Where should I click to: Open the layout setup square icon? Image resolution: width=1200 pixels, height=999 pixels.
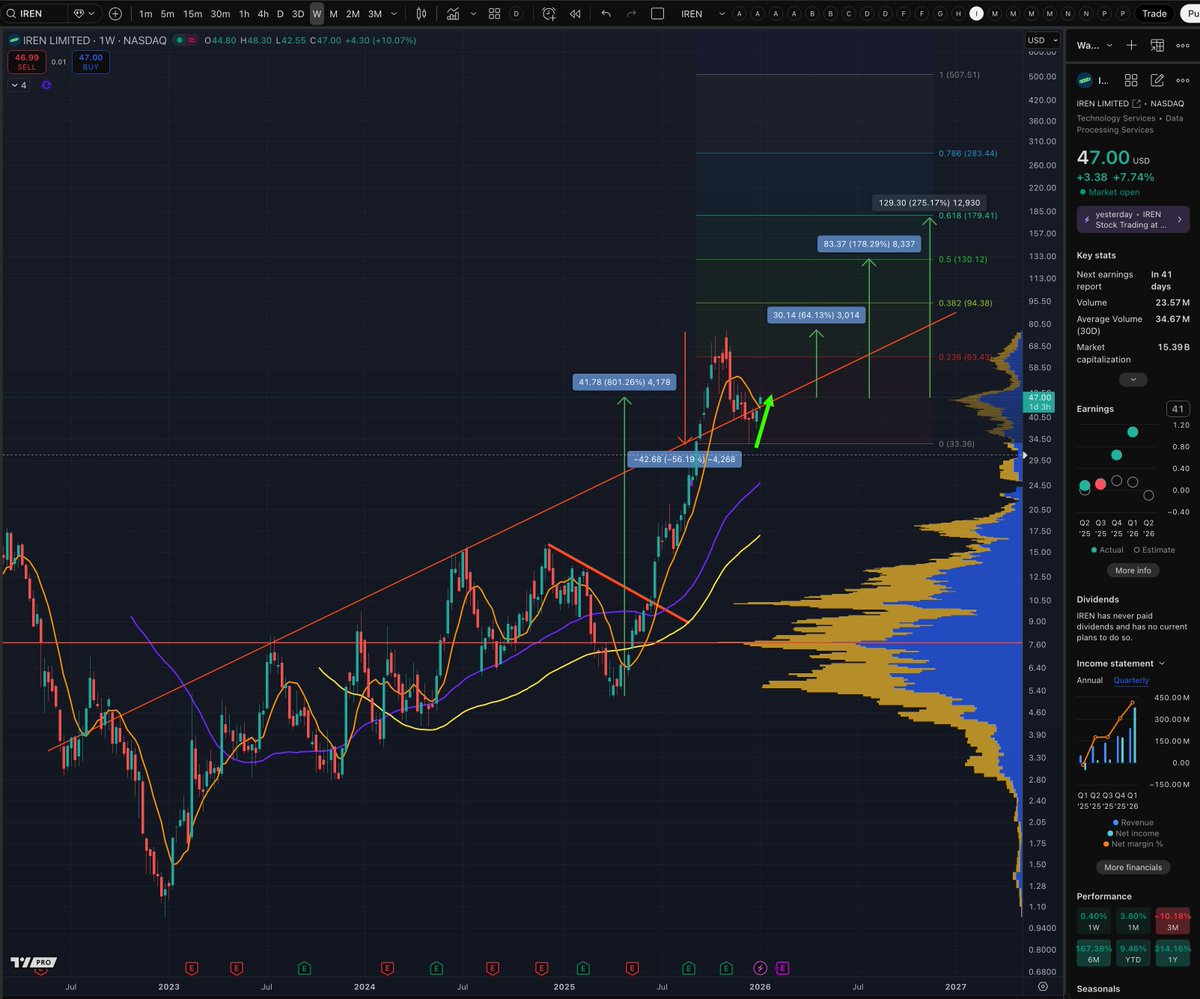coord(657,14)
